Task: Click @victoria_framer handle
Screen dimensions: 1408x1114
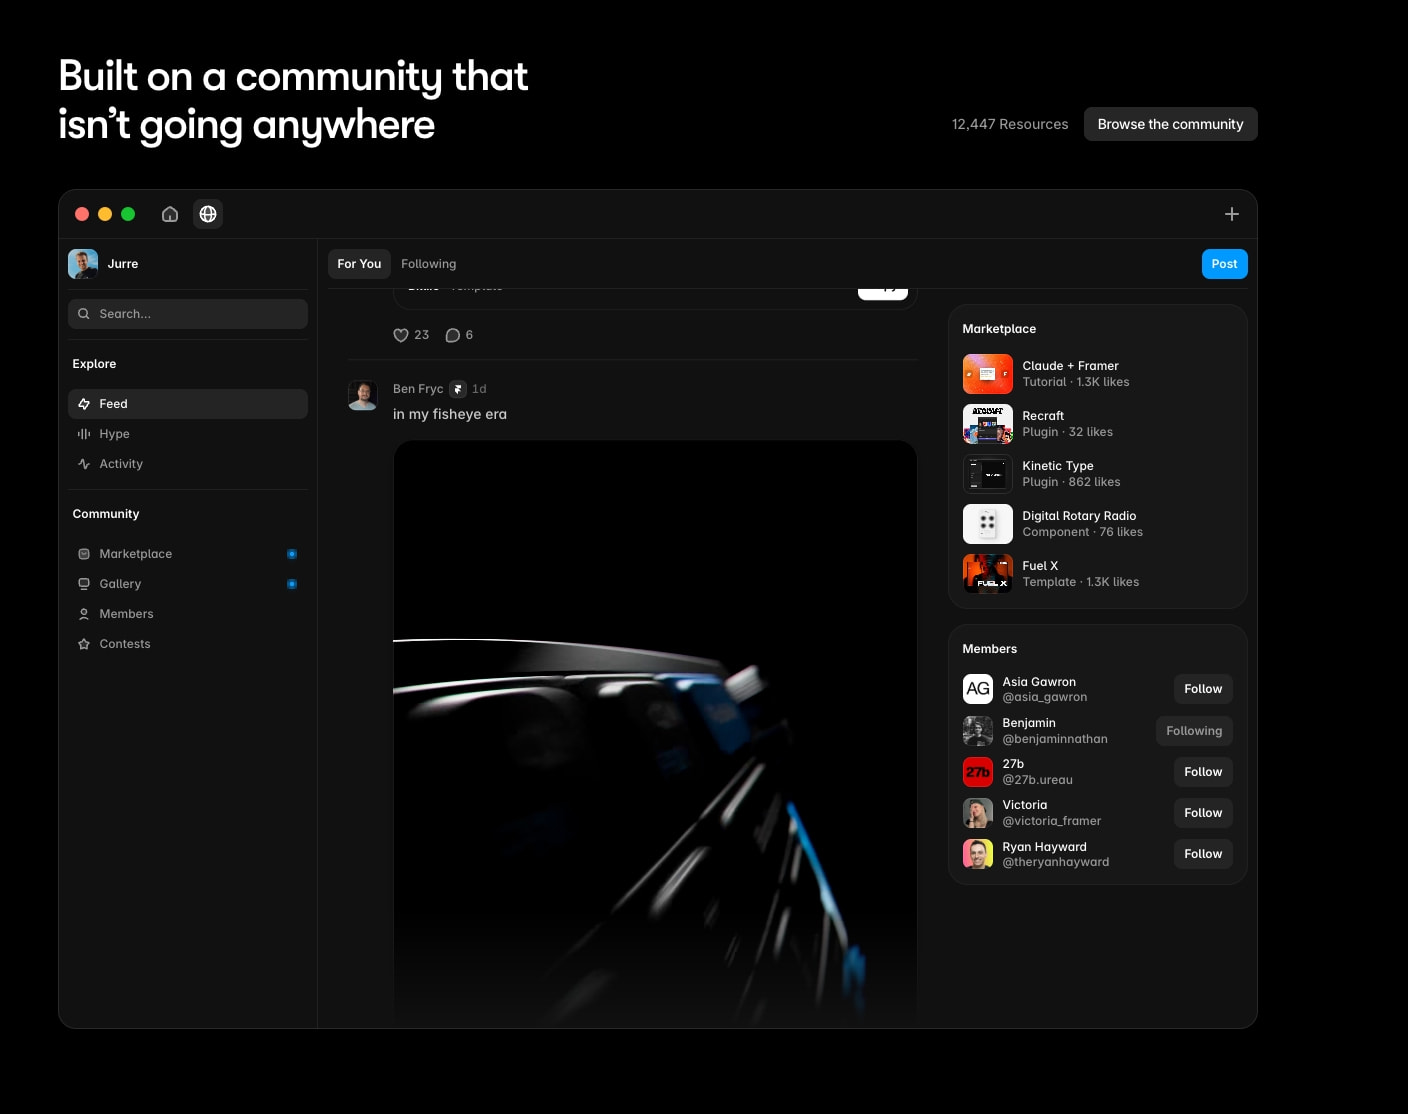Action: click(1051, 821)
